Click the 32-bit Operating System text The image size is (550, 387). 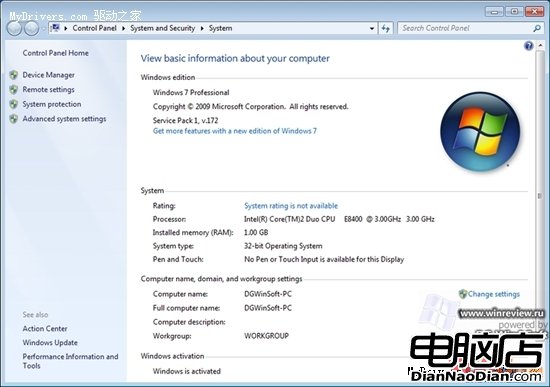(283, 246)
